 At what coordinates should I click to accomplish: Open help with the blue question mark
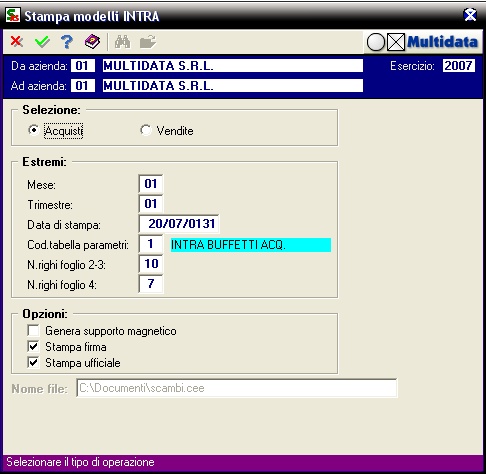pyautogui.click(x=67, y=42)
